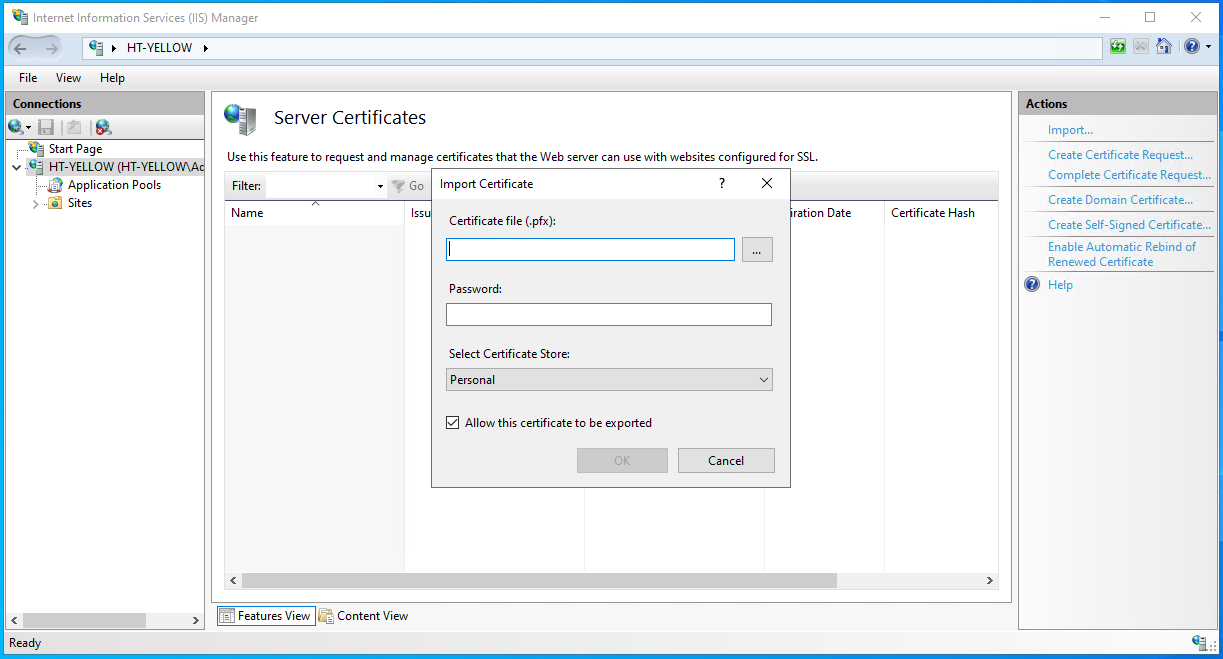Click the Help icon beside Actions pane
1223x659 pixels.
click(1031, 284)
